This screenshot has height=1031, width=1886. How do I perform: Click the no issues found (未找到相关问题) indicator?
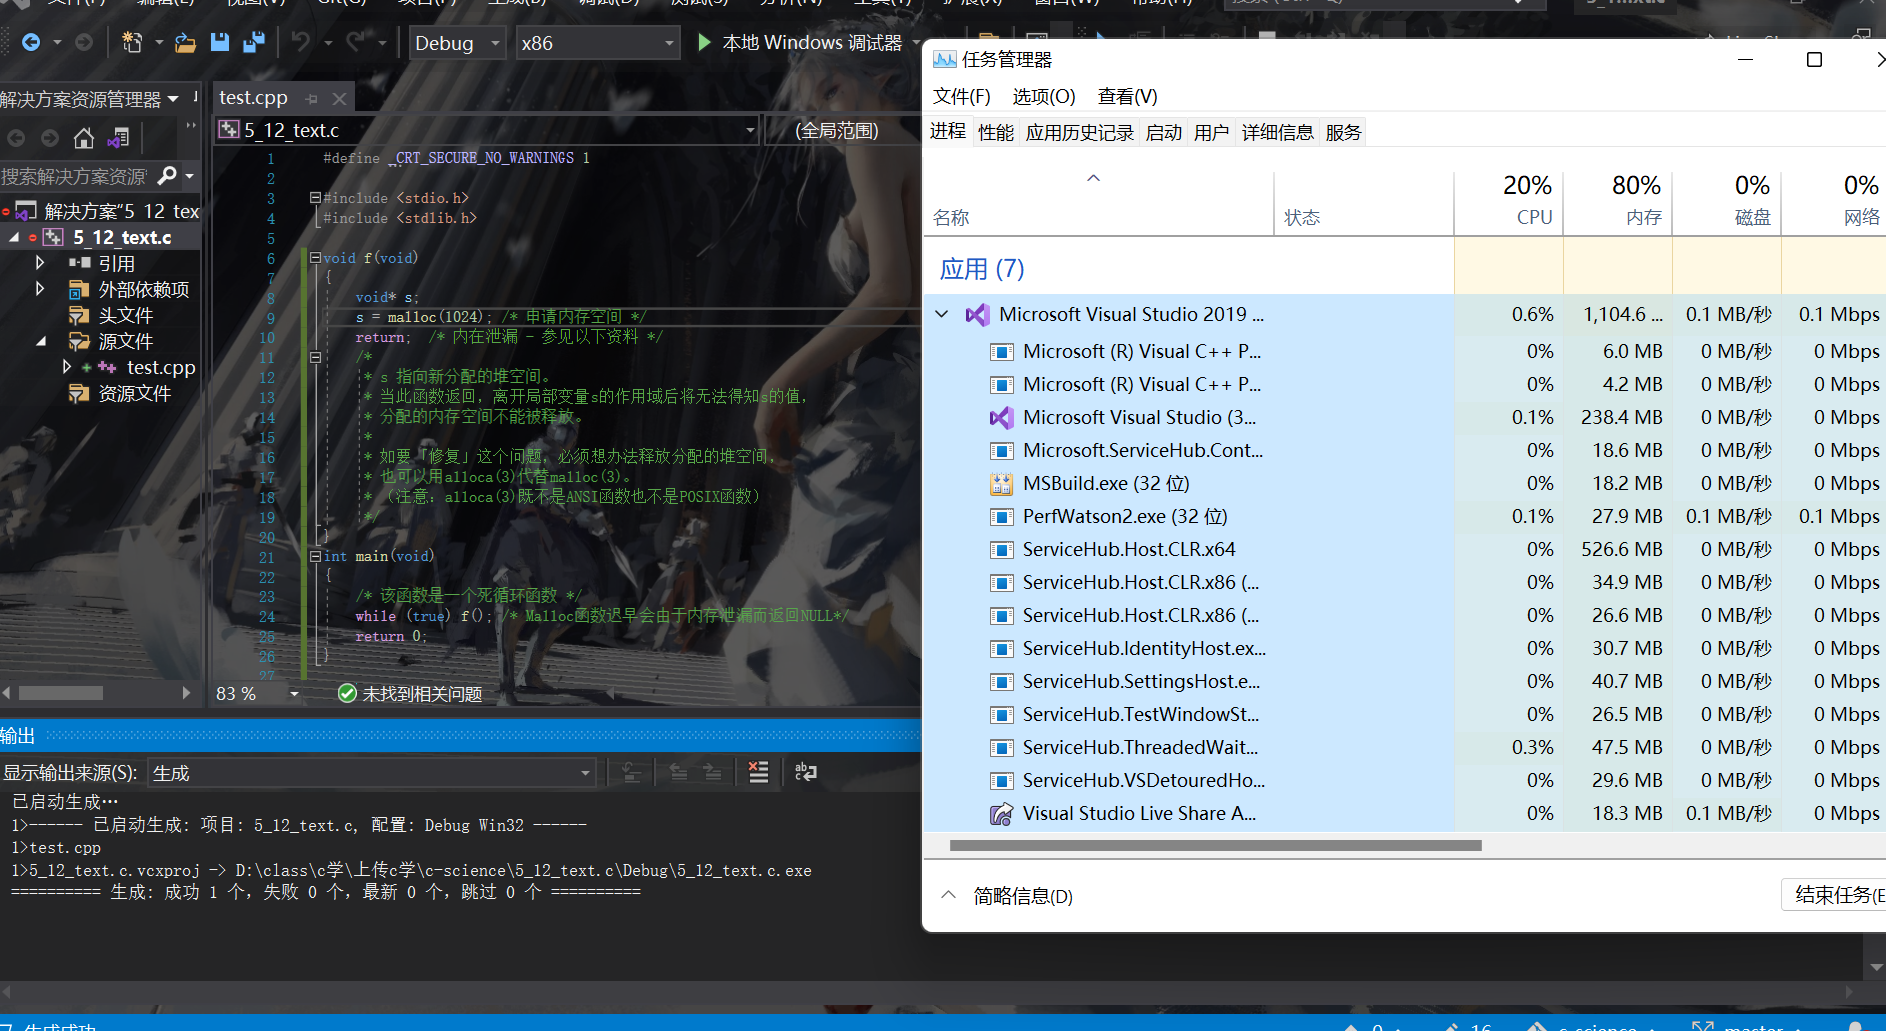[410, 694]
